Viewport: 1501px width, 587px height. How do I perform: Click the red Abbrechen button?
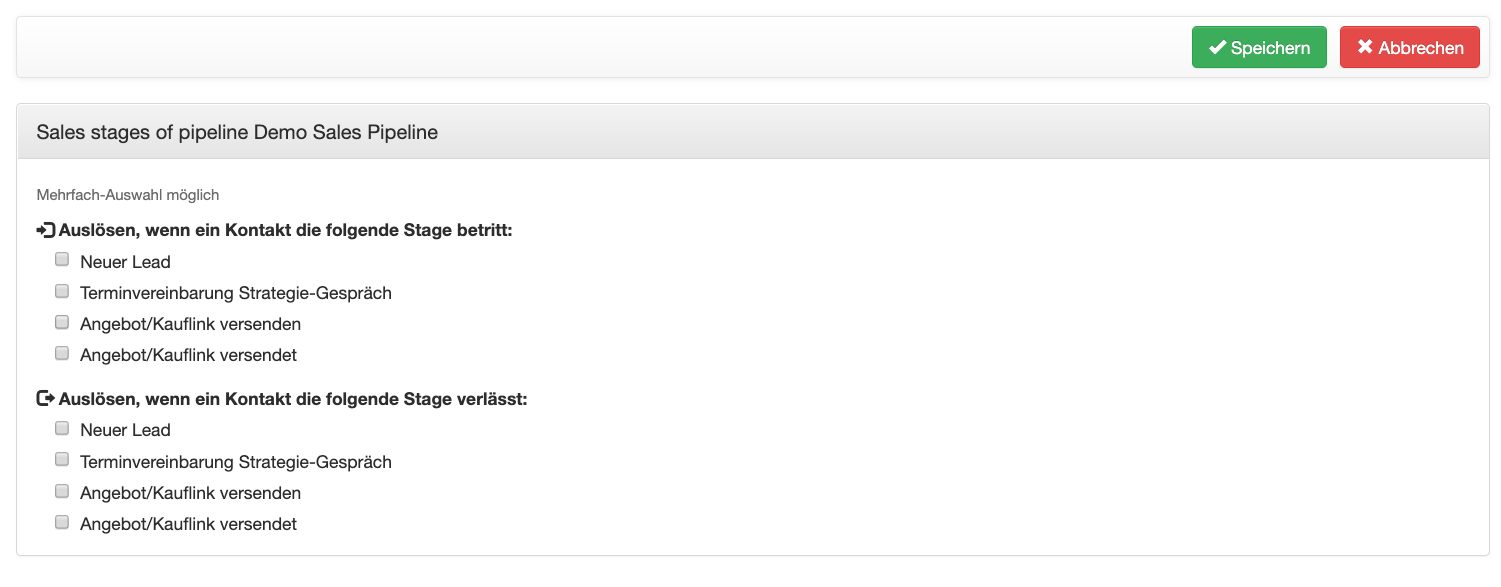tap(1410, 47)
